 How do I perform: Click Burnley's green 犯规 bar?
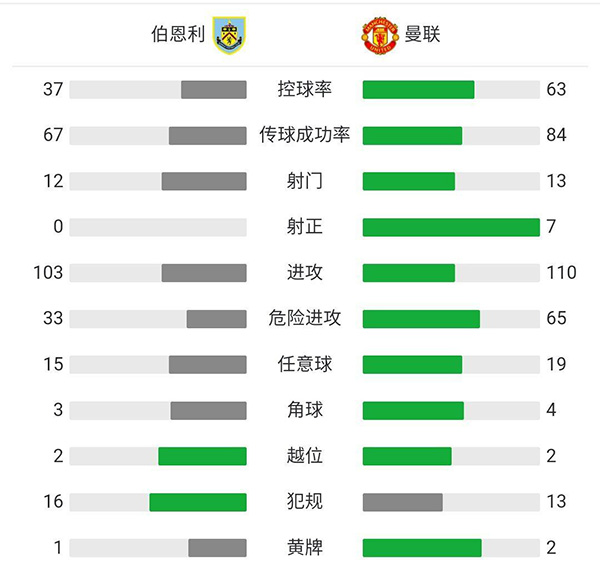[198, 502]
